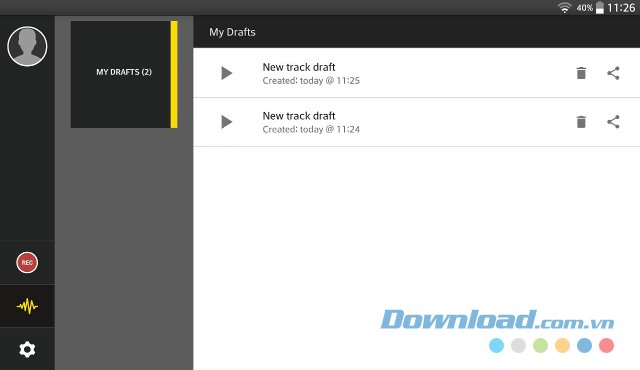
Task: Play the draft created at 11:24
Action: [227, 122]
